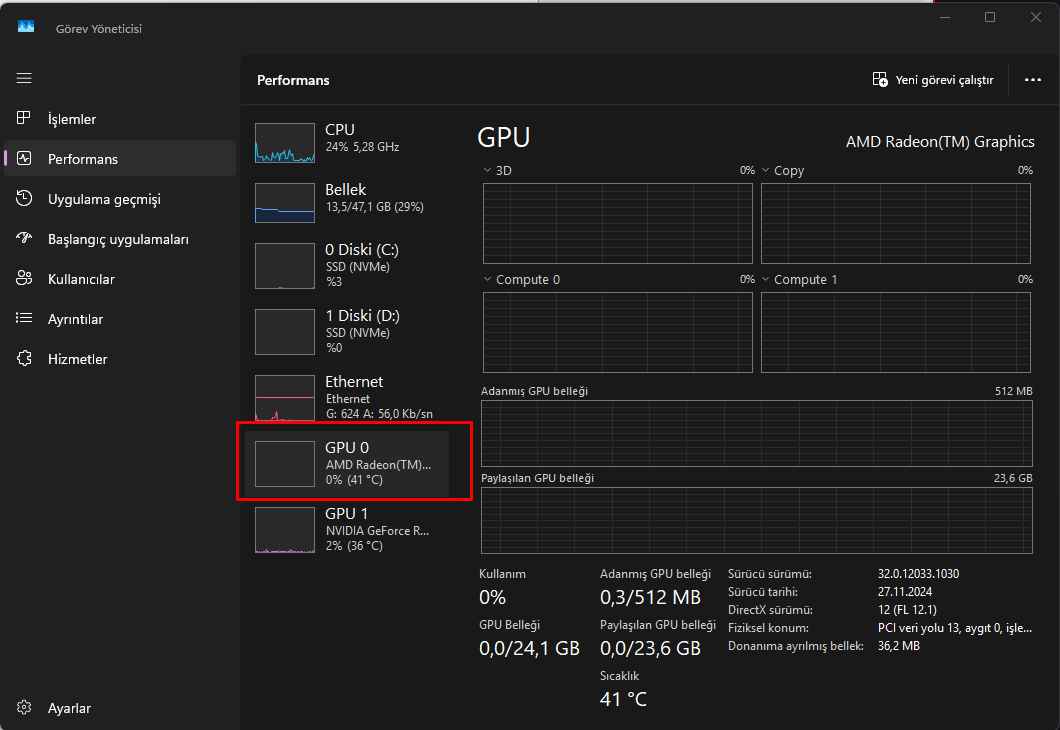
Task: Click Yeni görevi çalıştır button
Action: pos(932,80)
